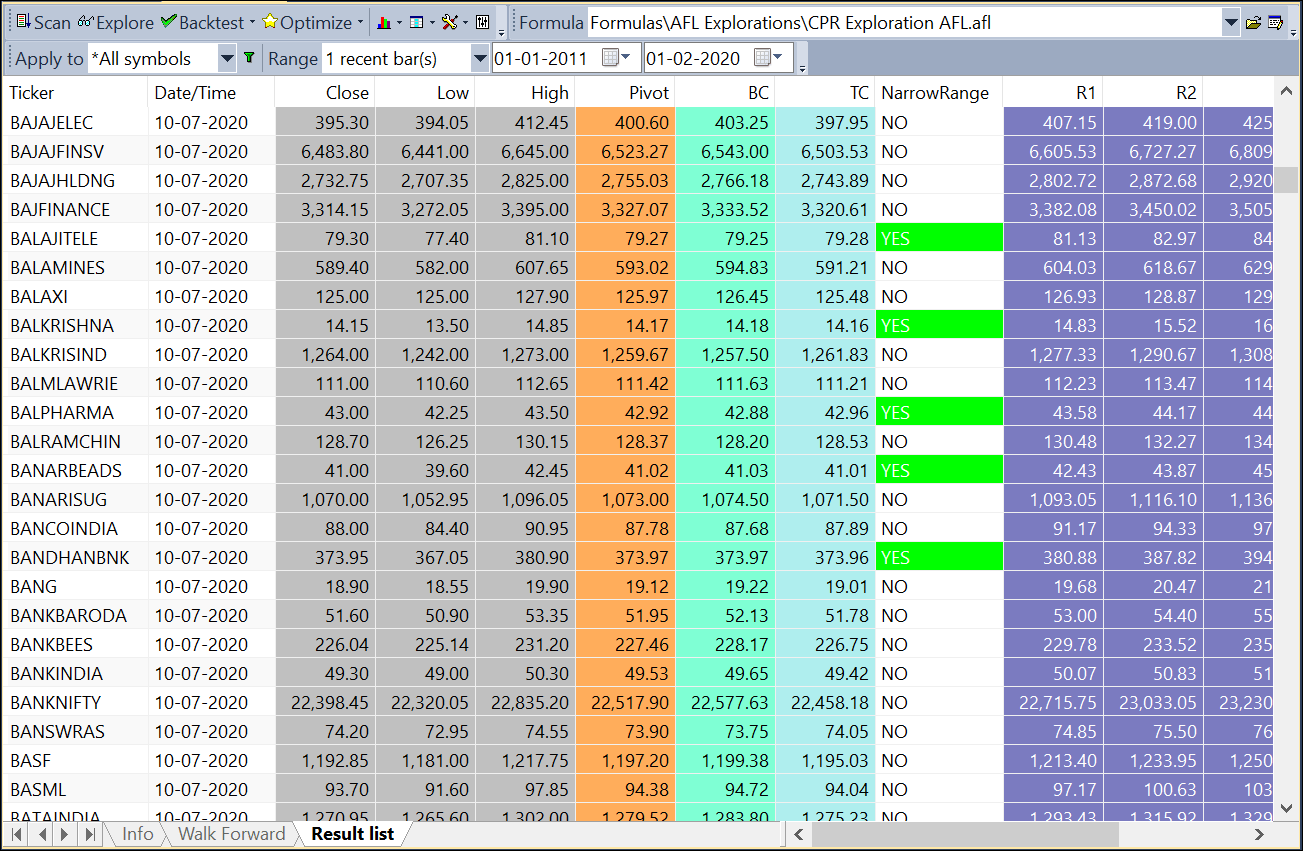Open the date range toolbar overflow options
The image size is (1303, 851).
click(x=802, y=66)
